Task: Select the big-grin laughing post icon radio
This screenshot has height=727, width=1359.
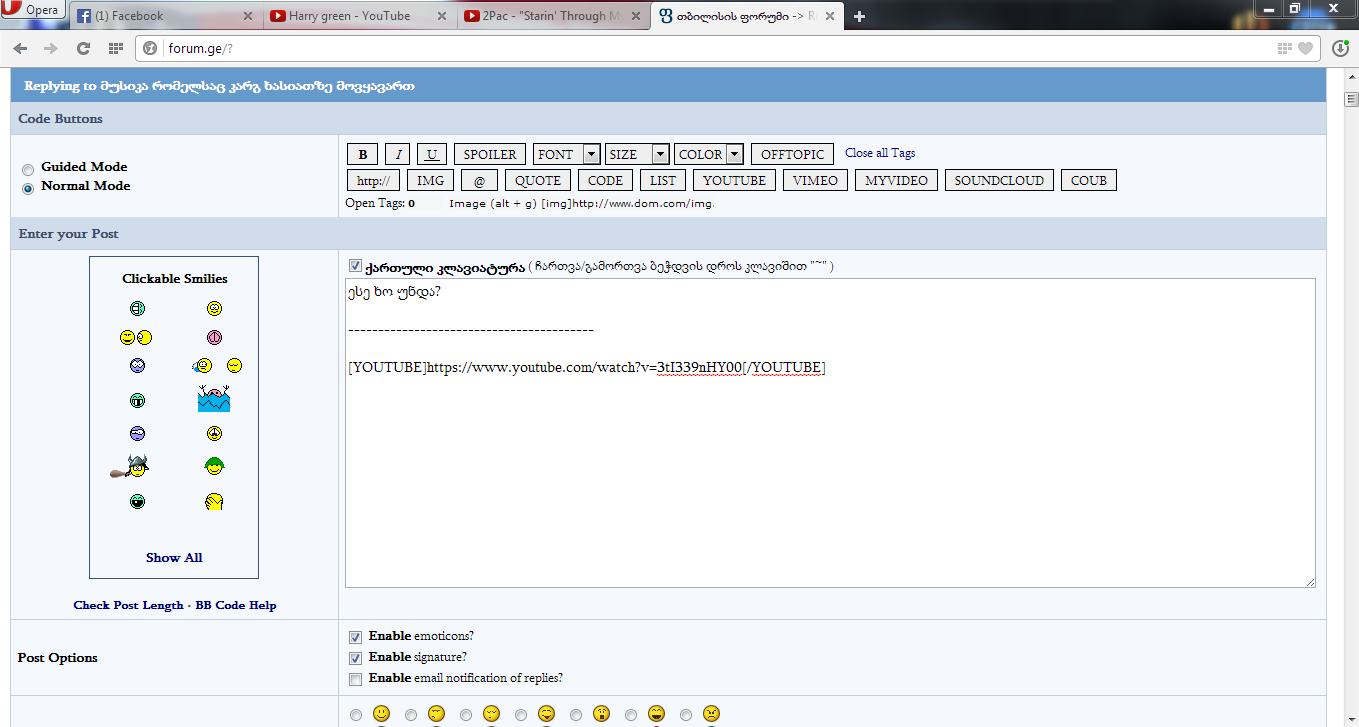Action: tap(631, 715)
